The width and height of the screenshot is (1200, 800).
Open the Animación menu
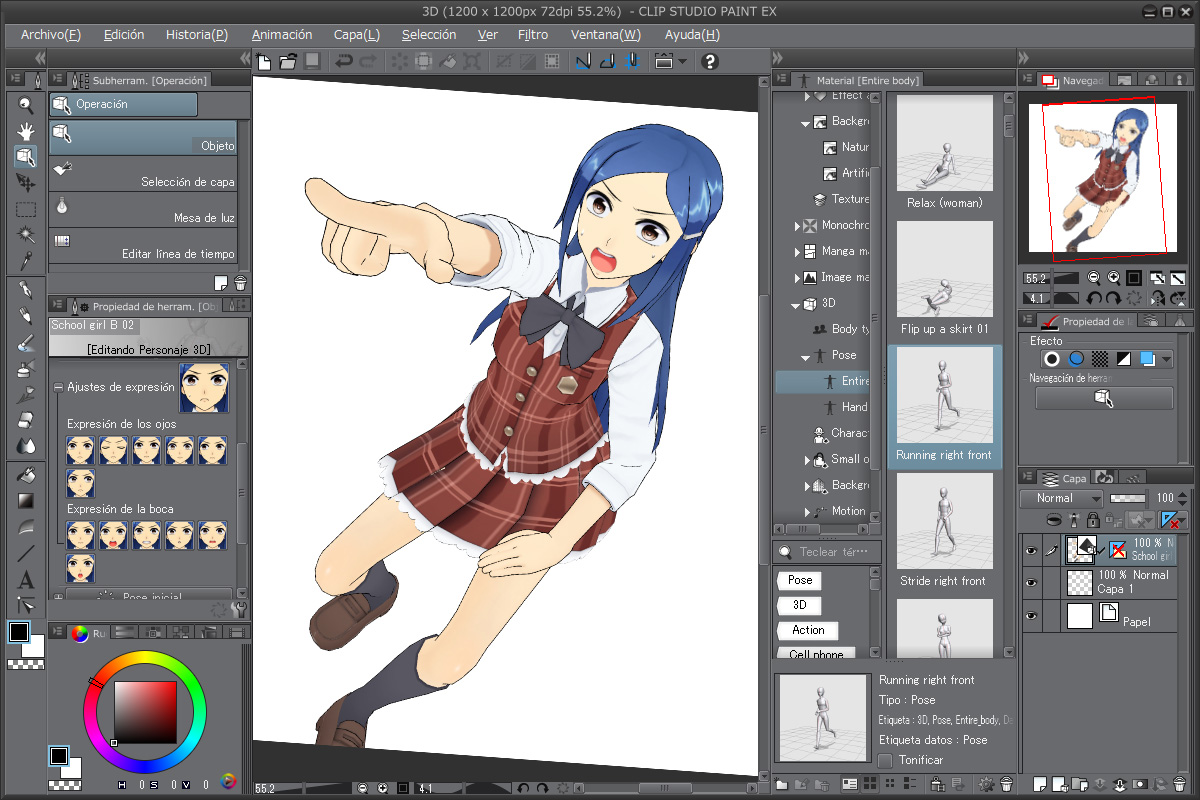pos(282,34)
